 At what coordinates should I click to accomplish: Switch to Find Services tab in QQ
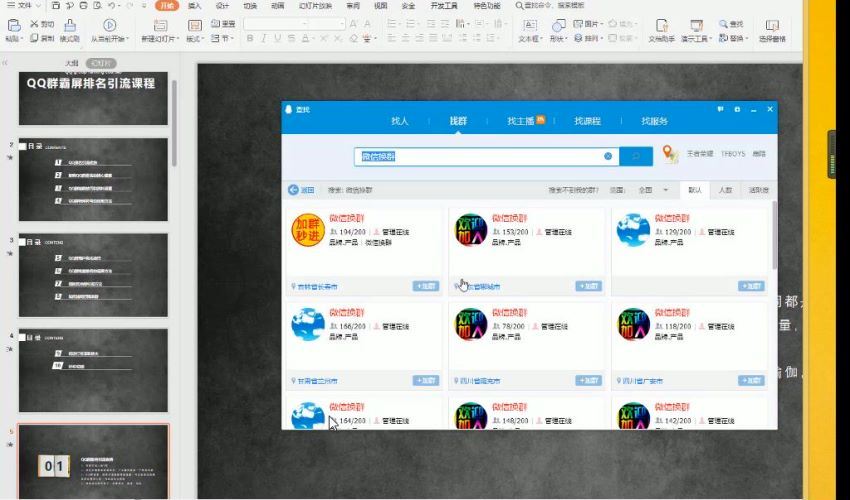click(654, 121)
